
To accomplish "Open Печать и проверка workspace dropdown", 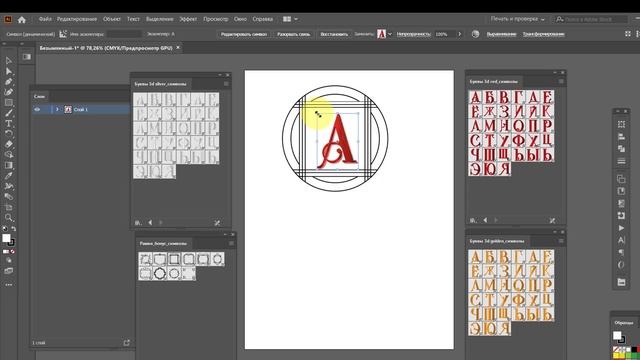I will click(x=518, y=19).
